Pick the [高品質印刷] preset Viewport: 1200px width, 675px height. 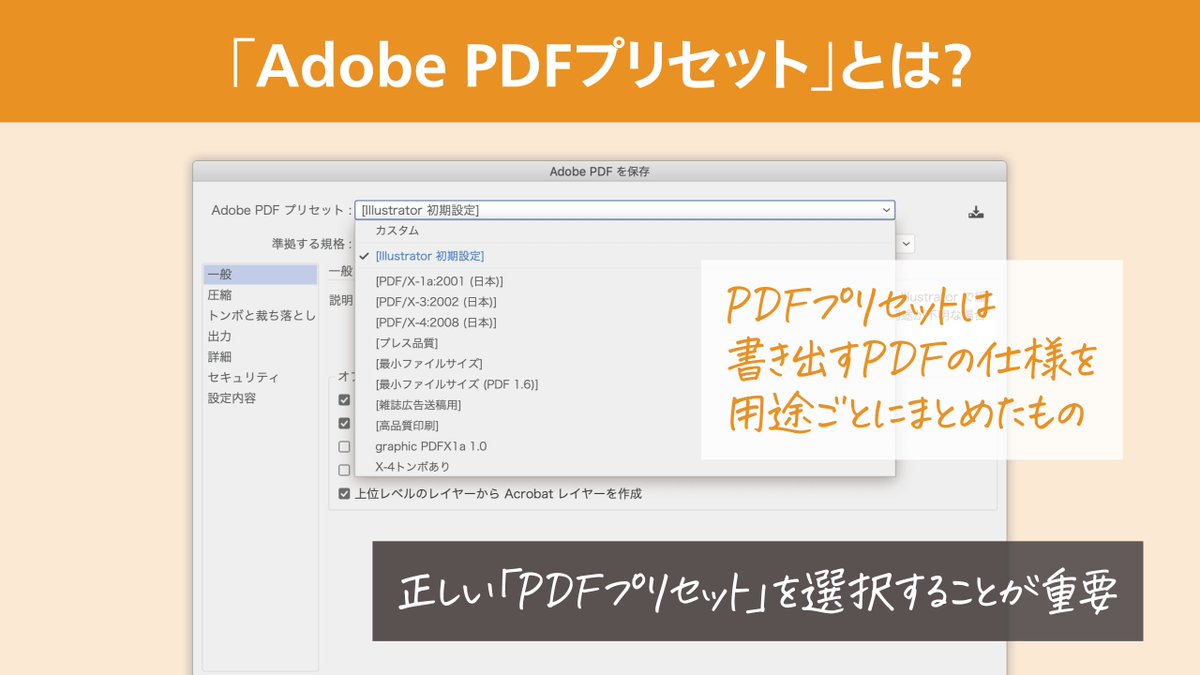point(625,425)
